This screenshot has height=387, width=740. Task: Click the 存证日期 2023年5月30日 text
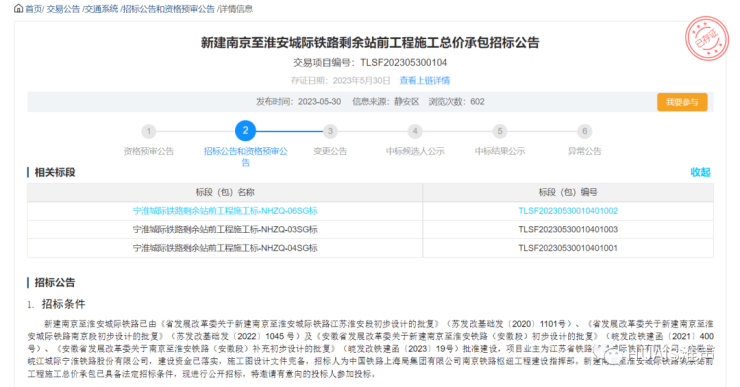pos(341,81)
